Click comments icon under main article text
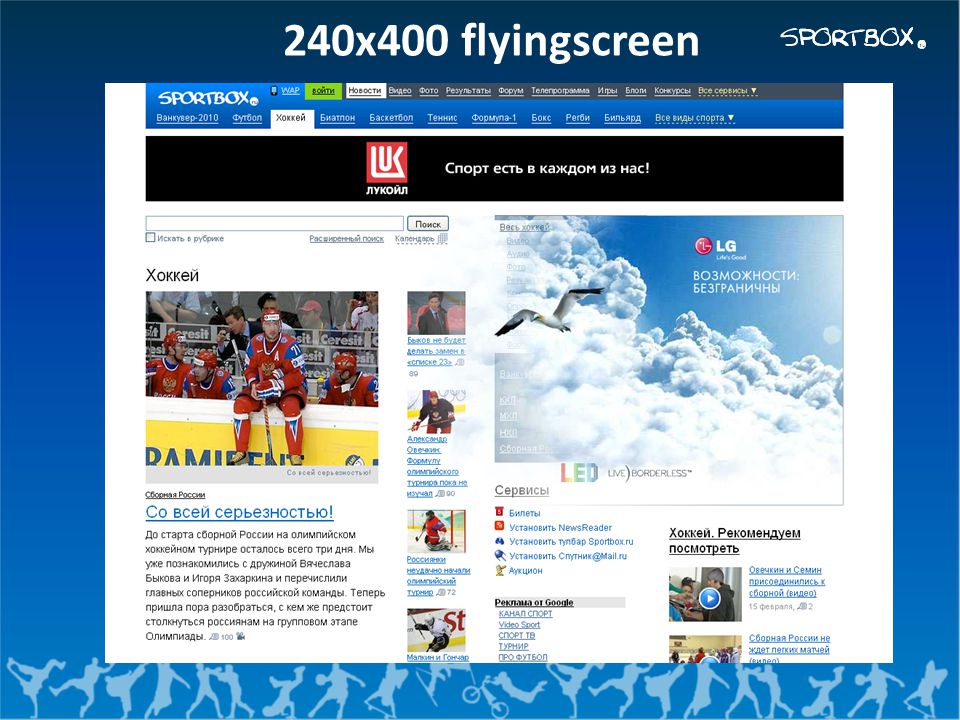Screen dimensions: 960x720 tap(214, 637)
